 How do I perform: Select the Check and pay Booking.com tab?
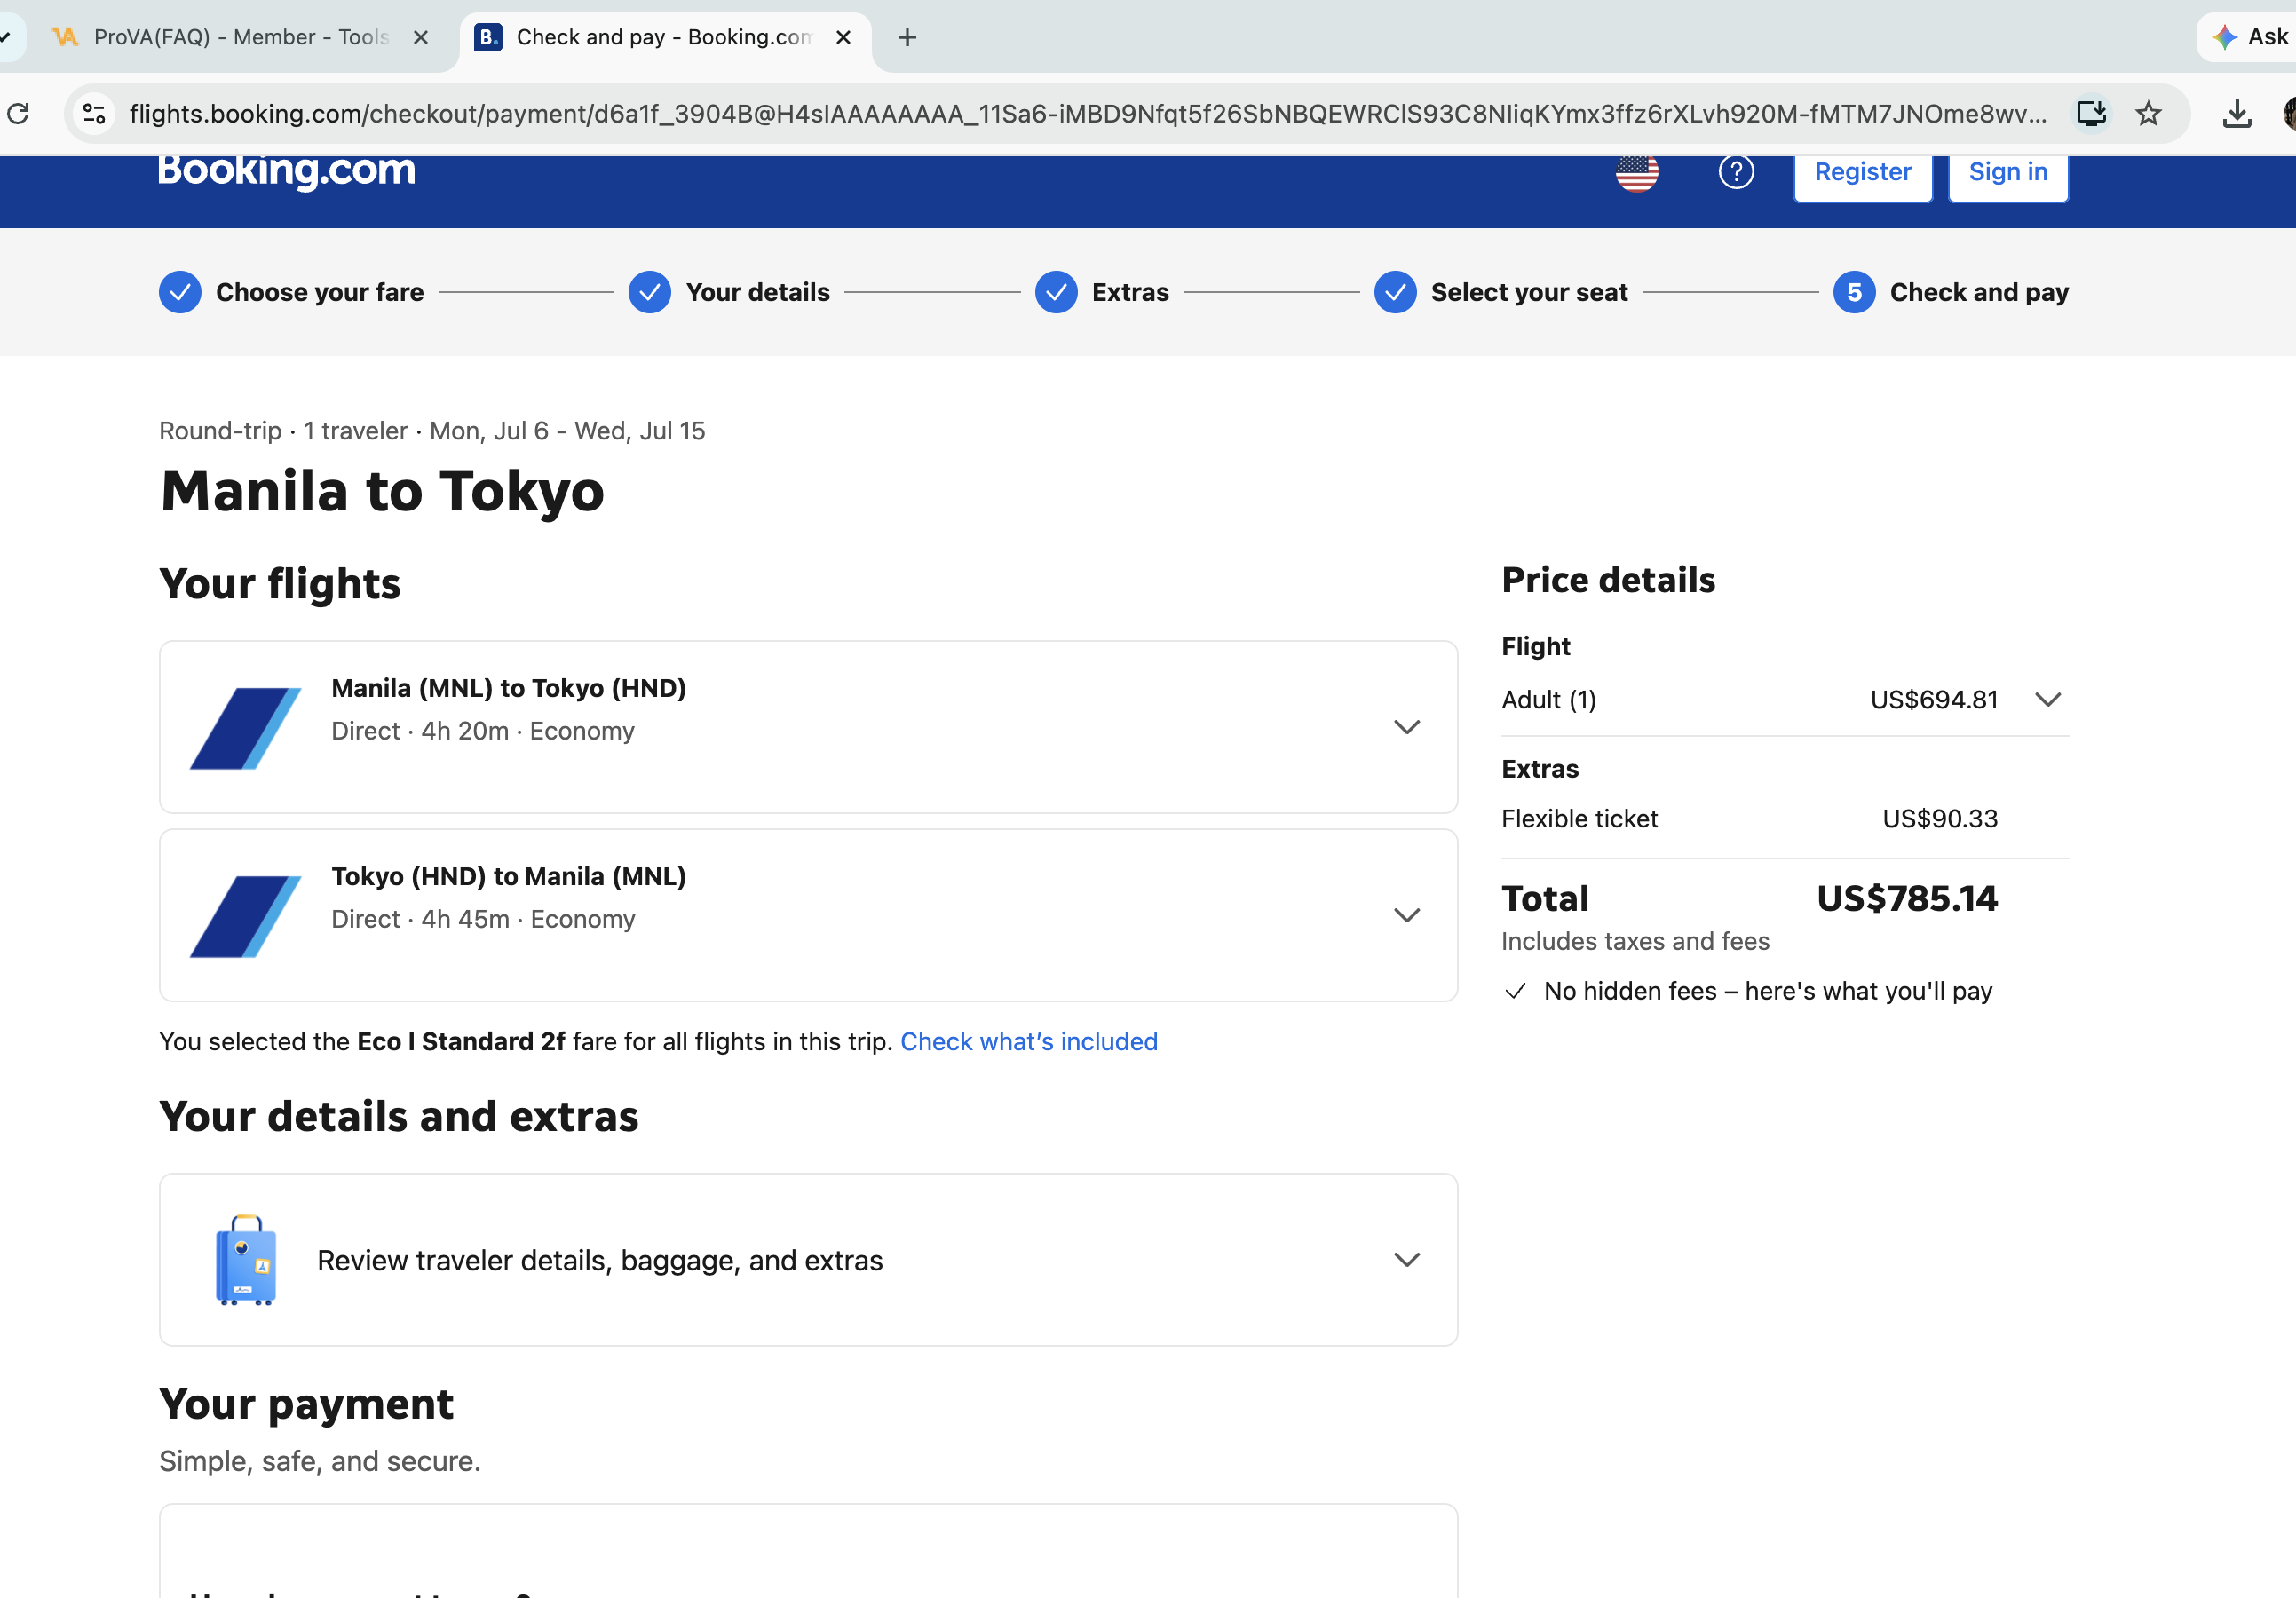tap(663, 37)
